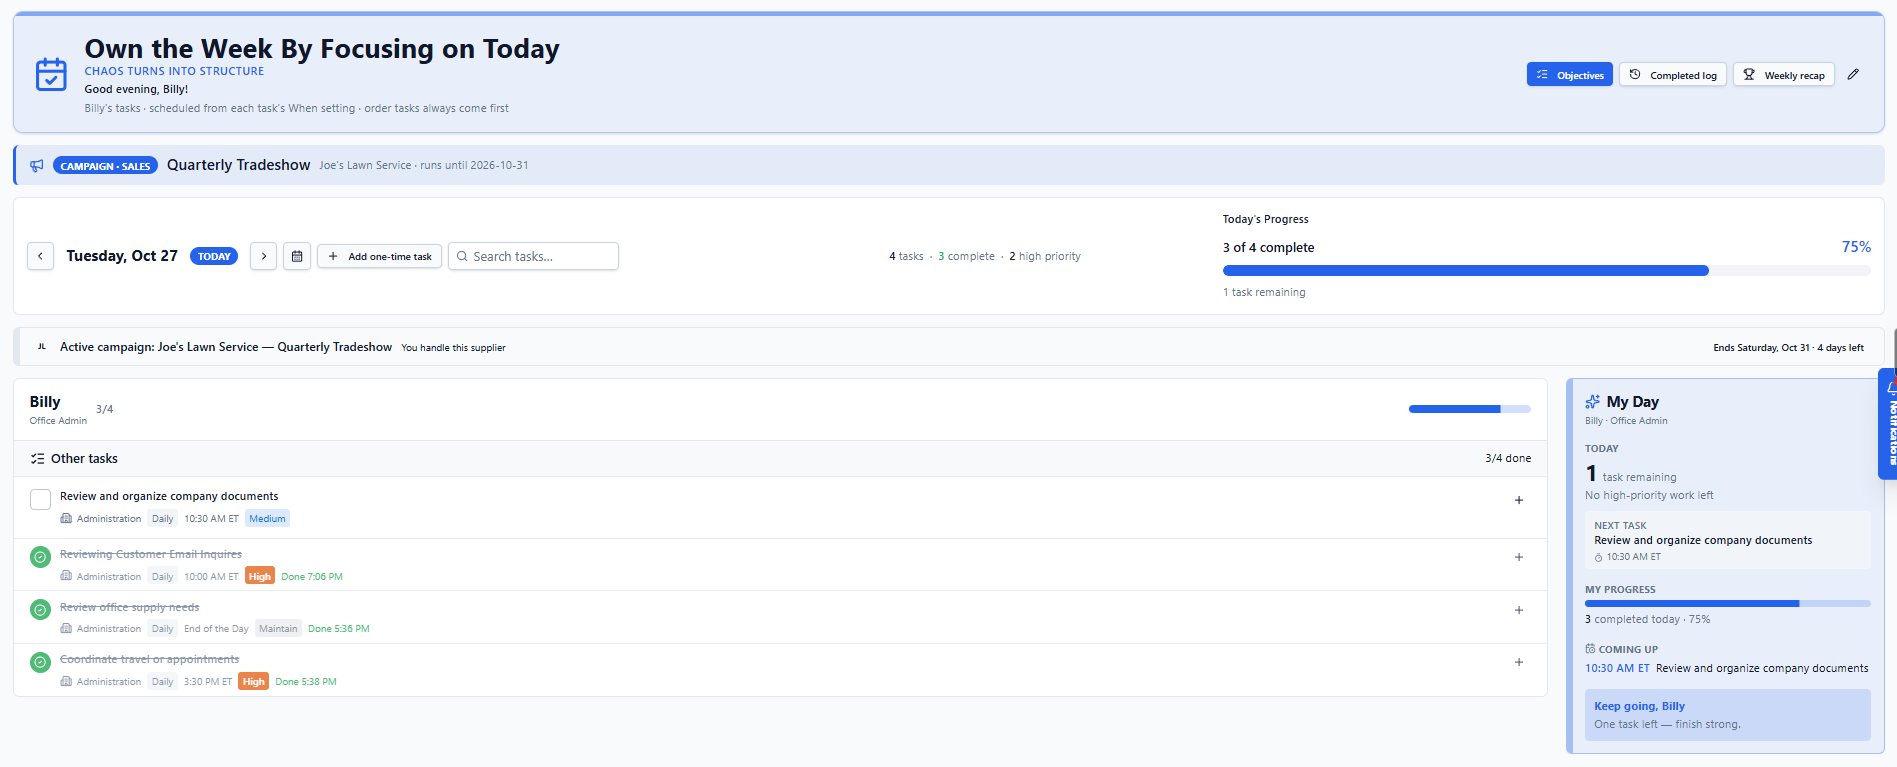Click High tag on Reviewing Customer Email Inquires

(x=260, y=576)
